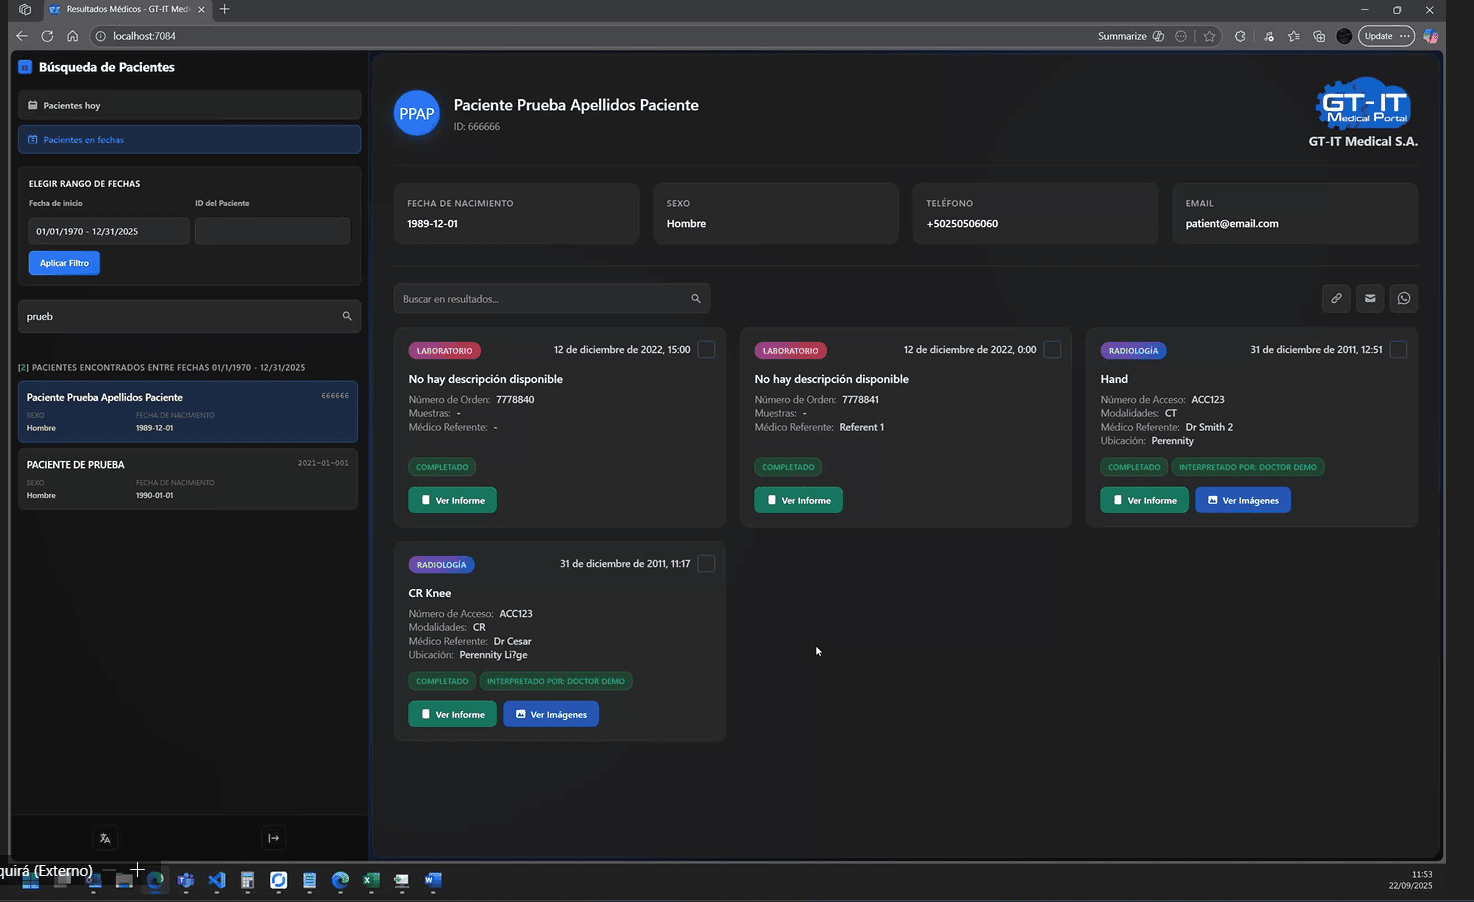The width and height of the screenshot is (1474, 902).
Task: Click the copy link icon button
Action: pyautogui.click(x=1336, y=298)
